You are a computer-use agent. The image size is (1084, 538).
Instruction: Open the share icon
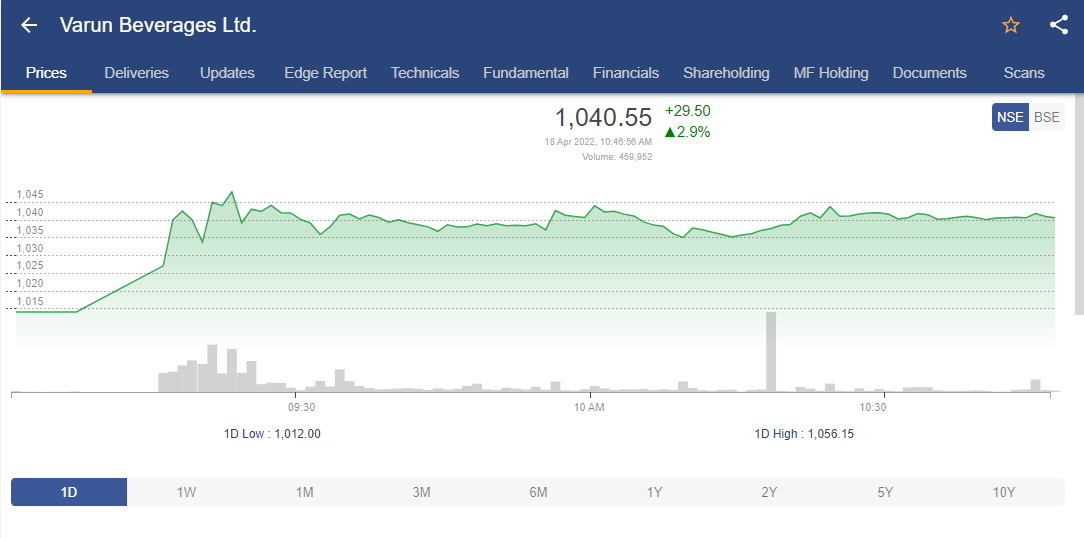coord(1058,26)
